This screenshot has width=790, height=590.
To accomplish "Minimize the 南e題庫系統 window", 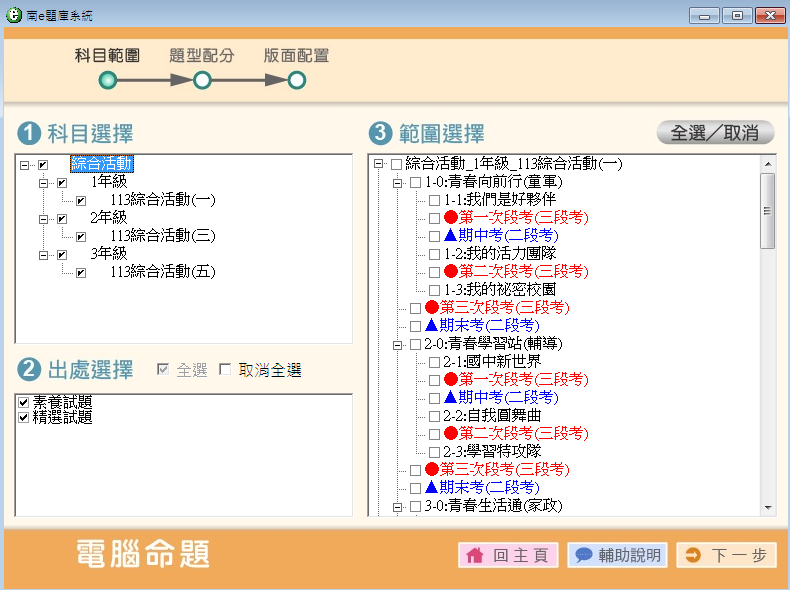I will point(704,16).
